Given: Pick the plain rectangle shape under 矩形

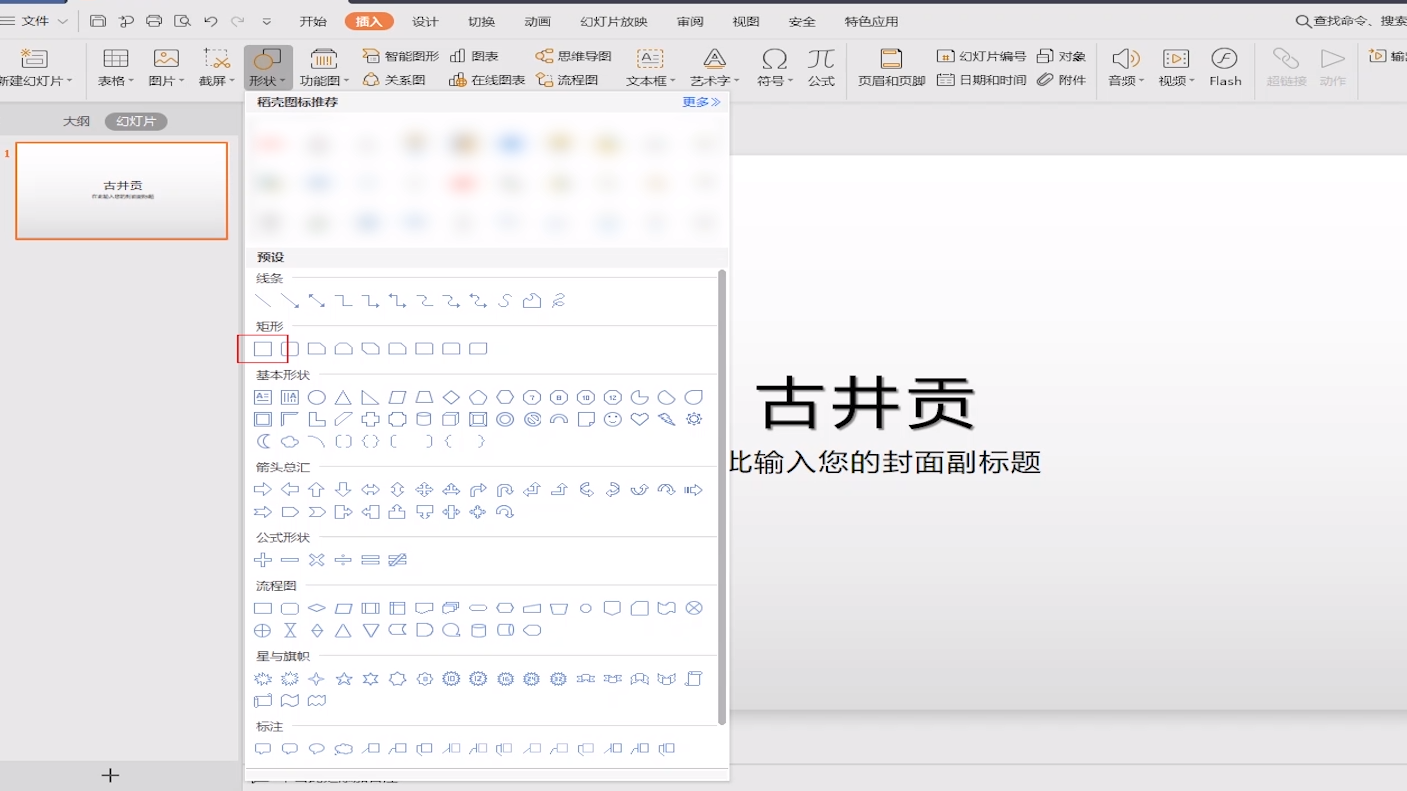Looking at the screenshot, I should (263, 349).
